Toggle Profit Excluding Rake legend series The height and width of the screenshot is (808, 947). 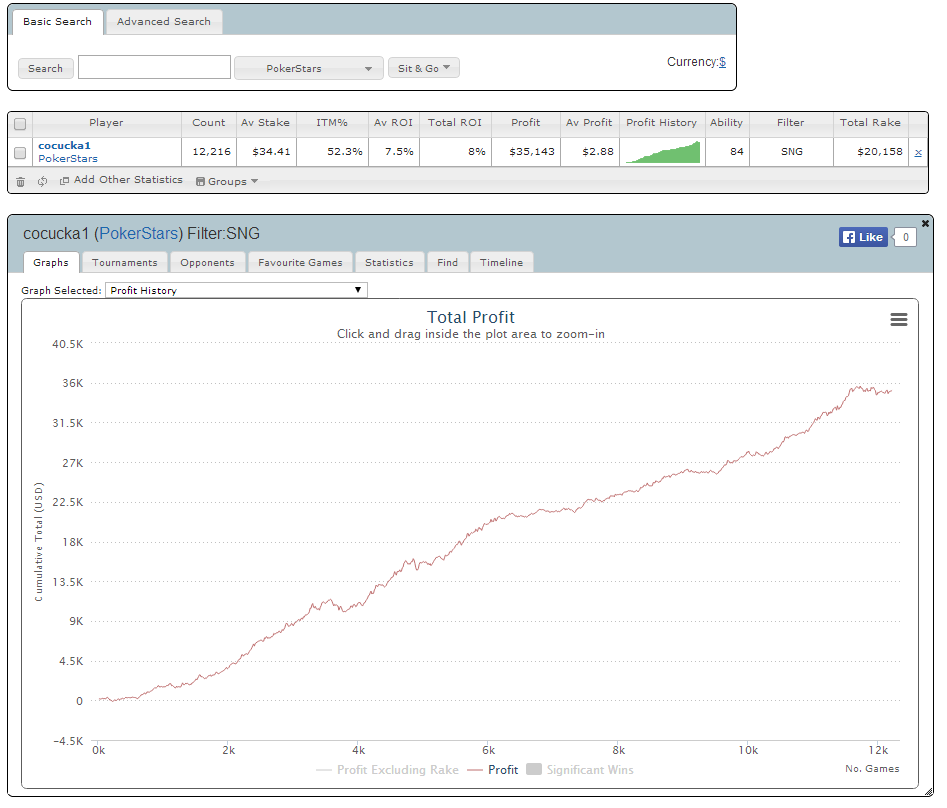point(387,770)
